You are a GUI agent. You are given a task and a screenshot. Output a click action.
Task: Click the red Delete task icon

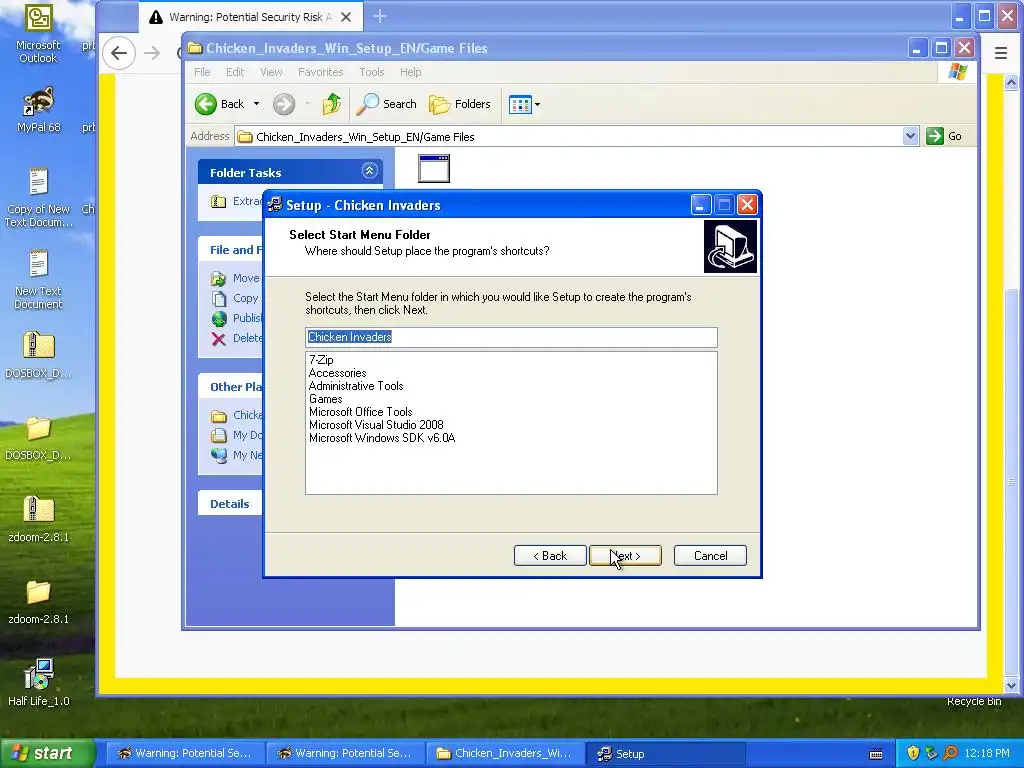(x=219, y=338)
